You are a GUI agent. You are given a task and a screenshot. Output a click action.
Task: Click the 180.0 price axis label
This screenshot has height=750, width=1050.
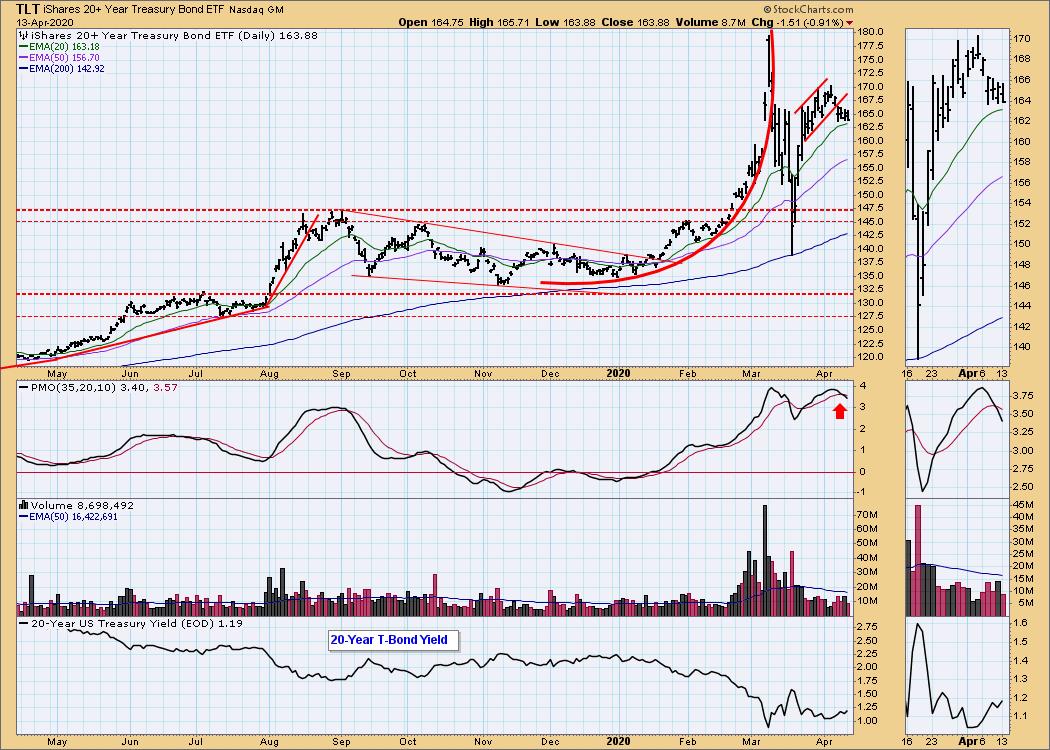coord(870,31)
